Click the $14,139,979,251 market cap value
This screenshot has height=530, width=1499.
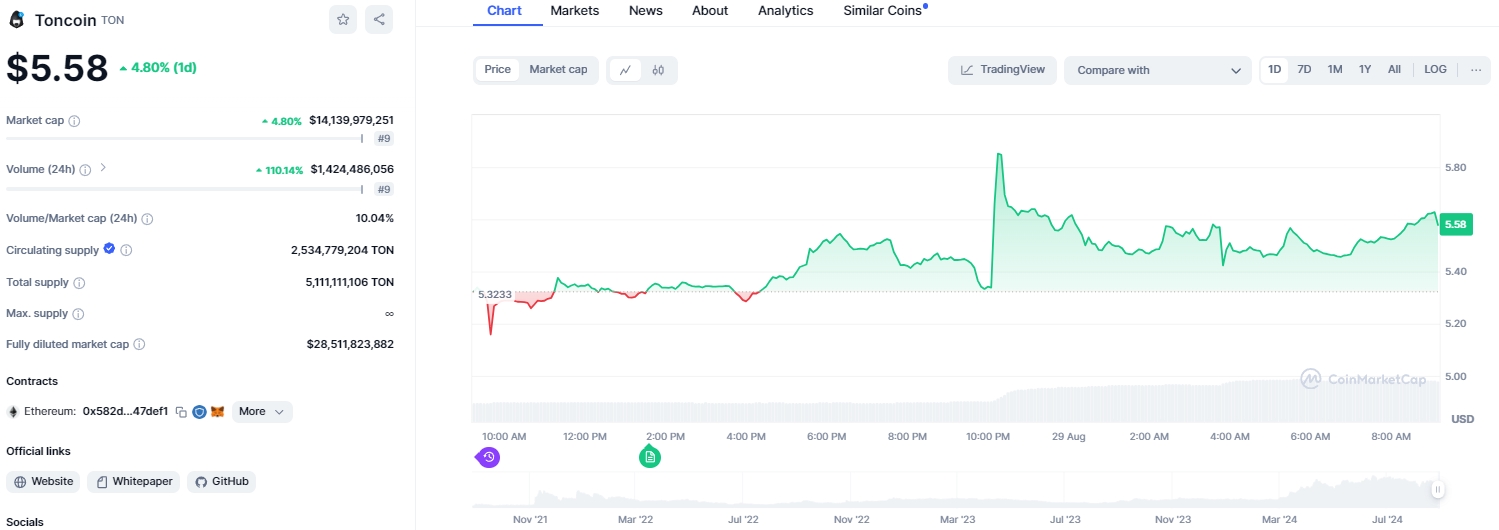pos(351,120)
